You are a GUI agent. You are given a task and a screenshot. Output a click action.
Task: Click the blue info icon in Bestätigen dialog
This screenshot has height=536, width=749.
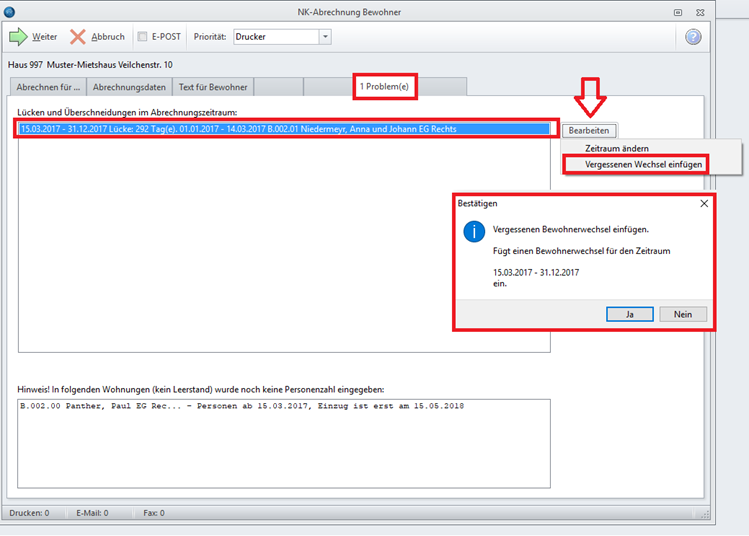pos(474,232)
